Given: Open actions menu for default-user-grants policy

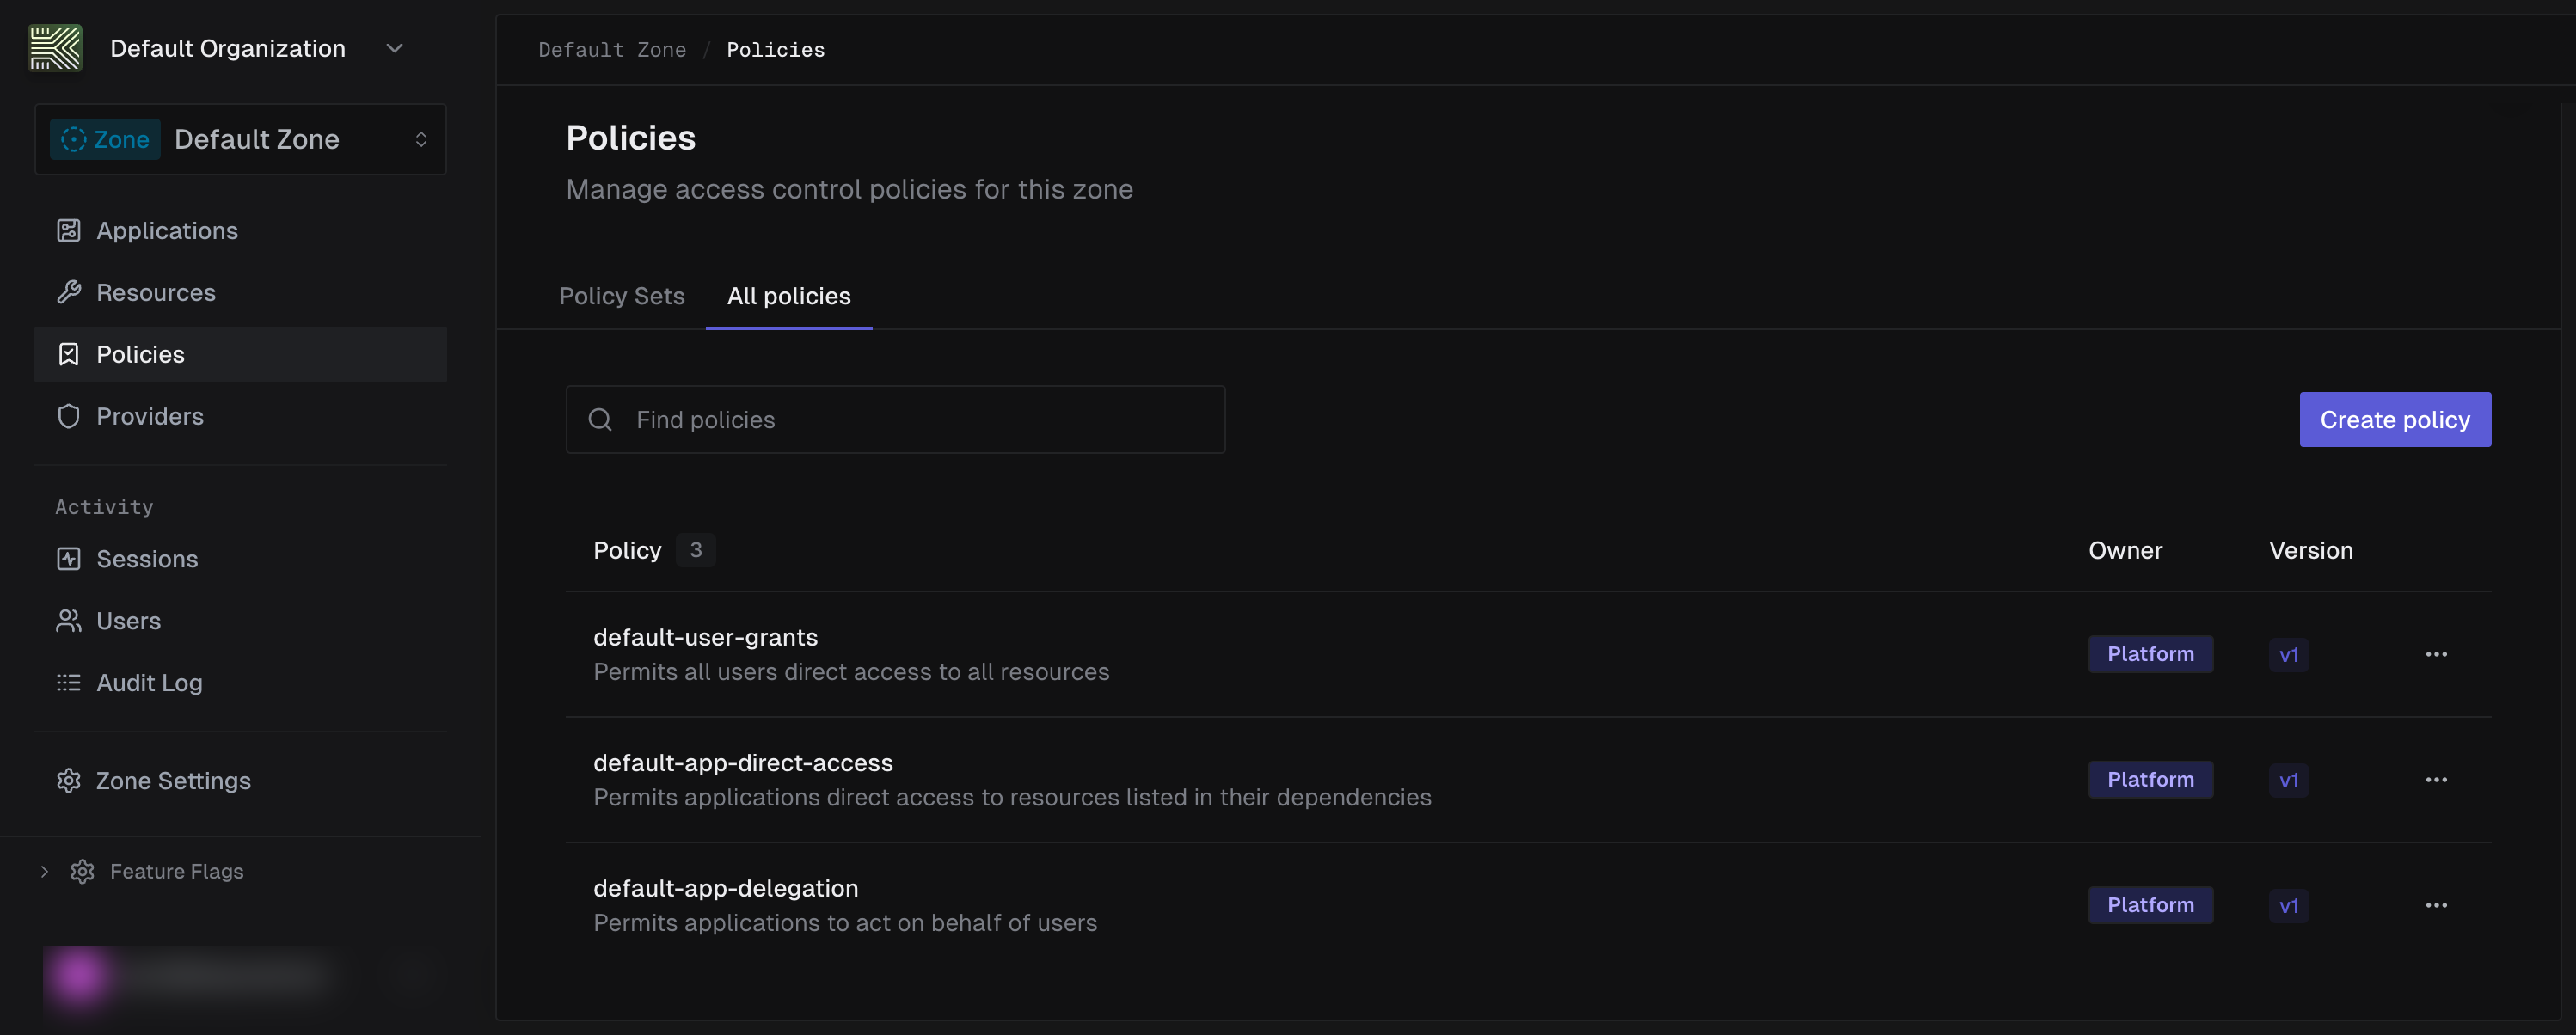Looking at the screenshot, I should coord(2437,654).
